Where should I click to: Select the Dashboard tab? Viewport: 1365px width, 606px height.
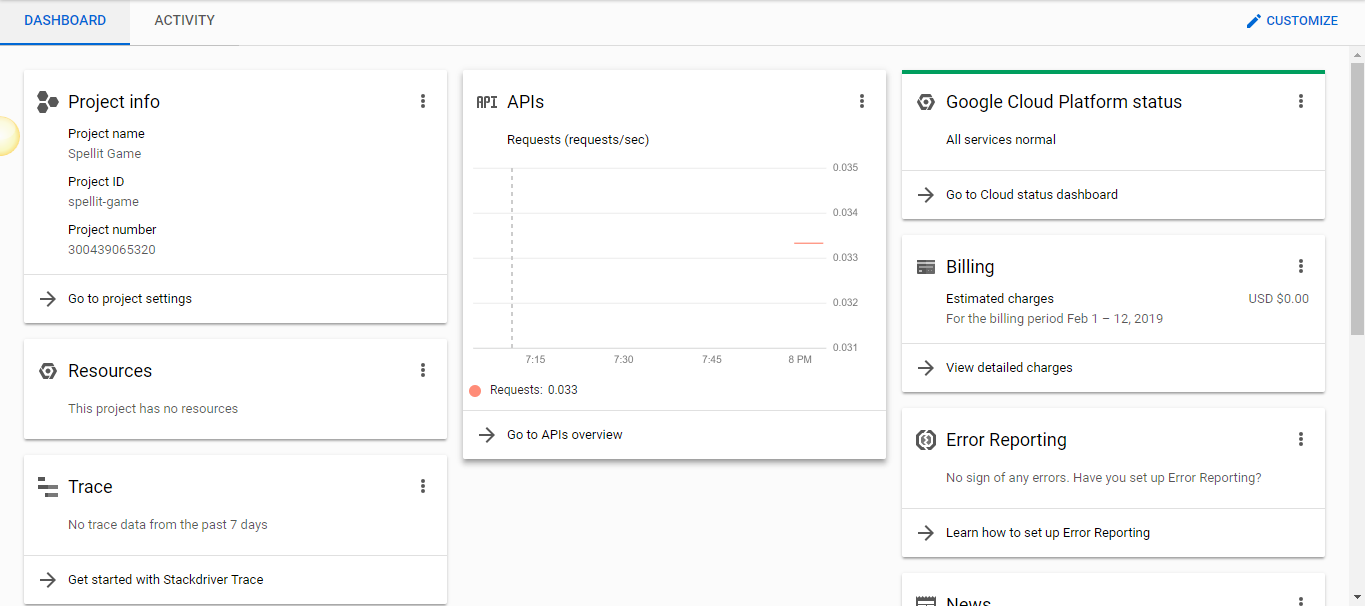coord(65,20)
